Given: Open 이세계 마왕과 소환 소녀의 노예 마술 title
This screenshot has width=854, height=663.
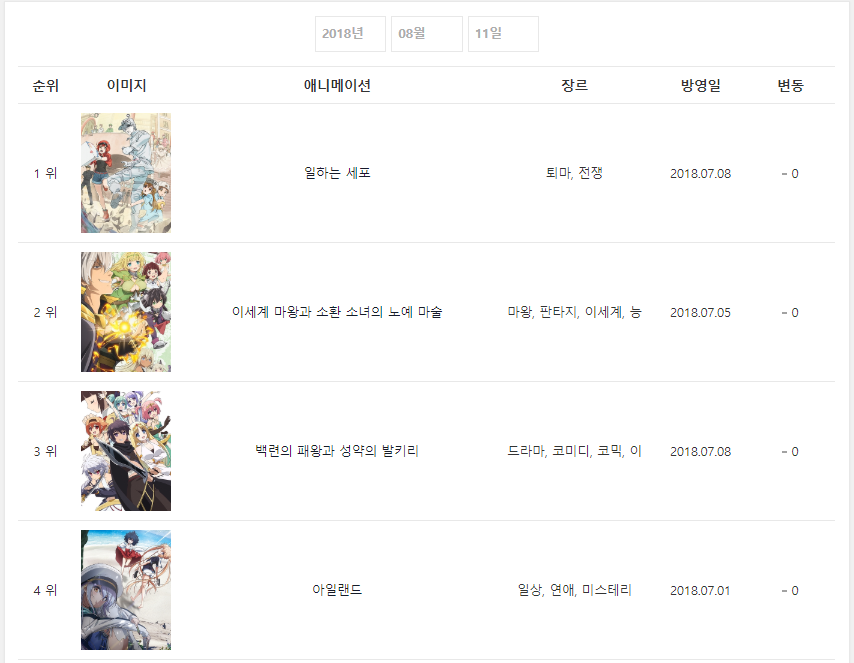Looking at the screenshot, I should pos(337,312).
